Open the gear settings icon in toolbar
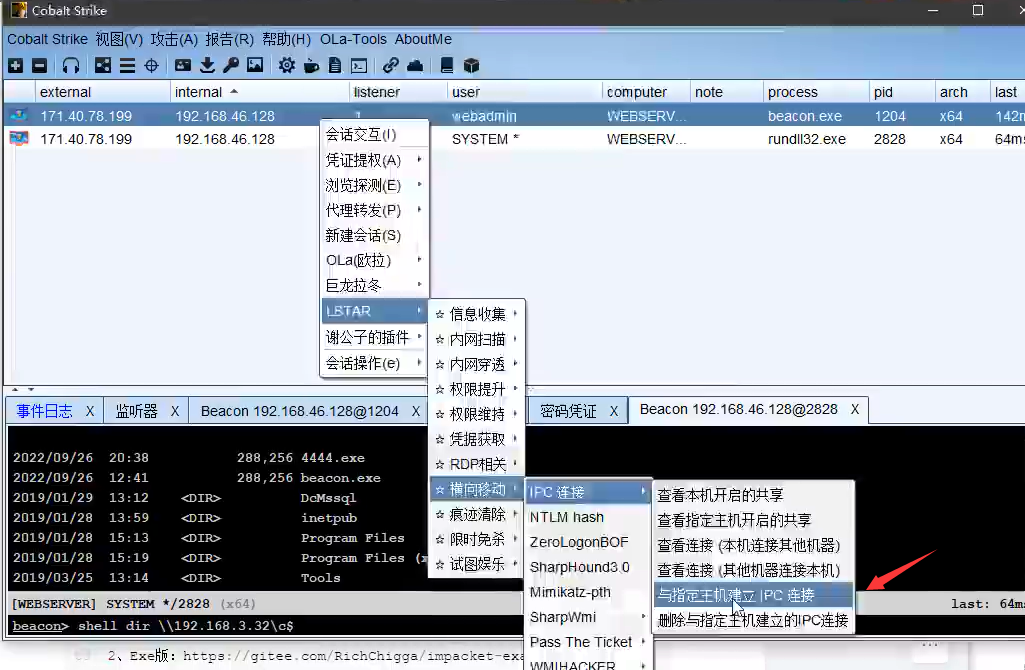 click(x=287, y=66)
